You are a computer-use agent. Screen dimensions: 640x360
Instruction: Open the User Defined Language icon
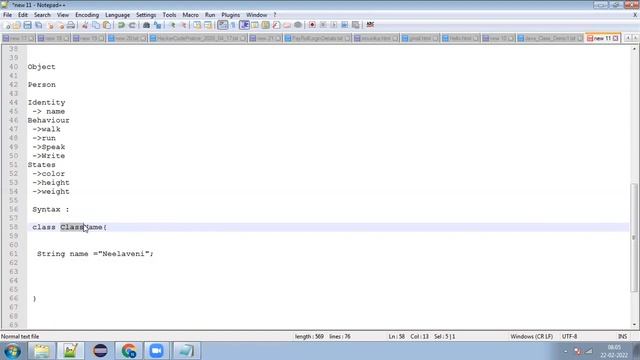(255, 25)
